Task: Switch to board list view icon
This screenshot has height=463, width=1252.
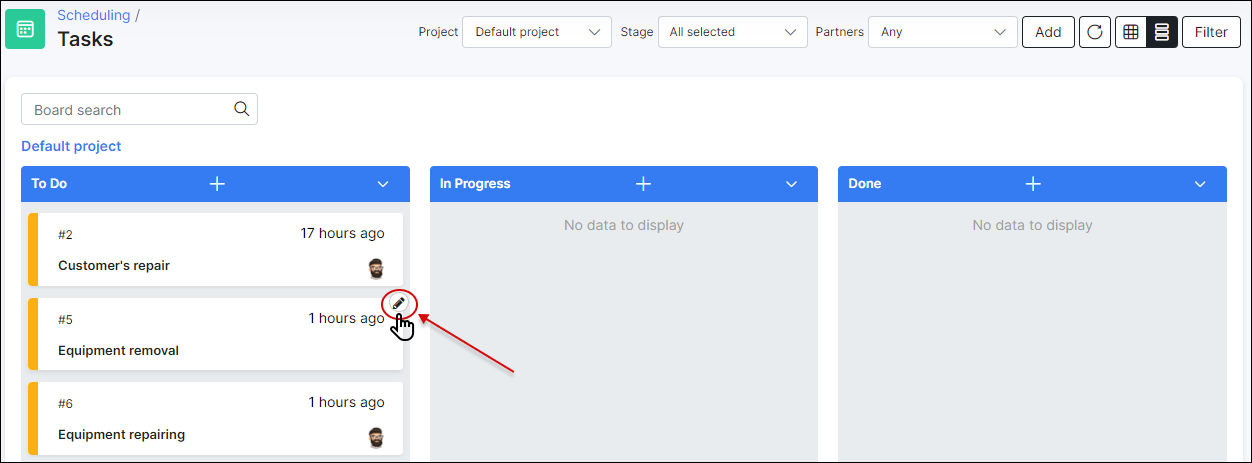Action: point(1162,32)
